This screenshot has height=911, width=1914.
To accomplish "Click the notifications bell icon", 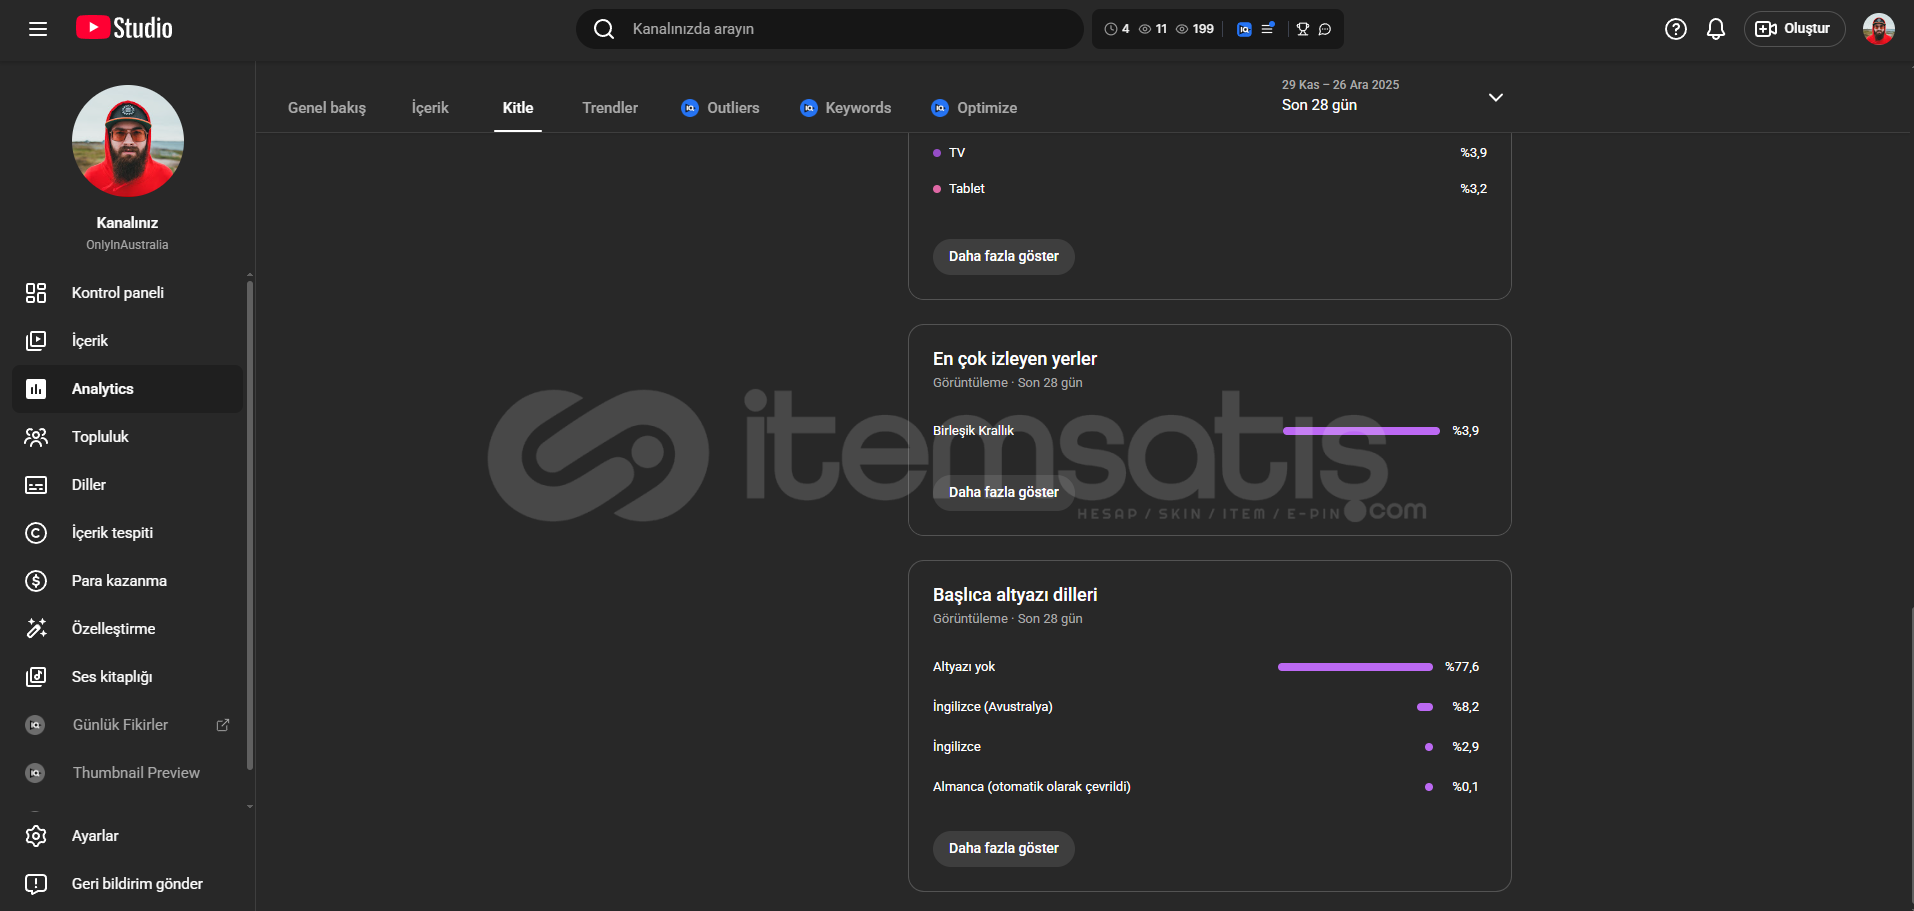I will tap(1715, 29).
